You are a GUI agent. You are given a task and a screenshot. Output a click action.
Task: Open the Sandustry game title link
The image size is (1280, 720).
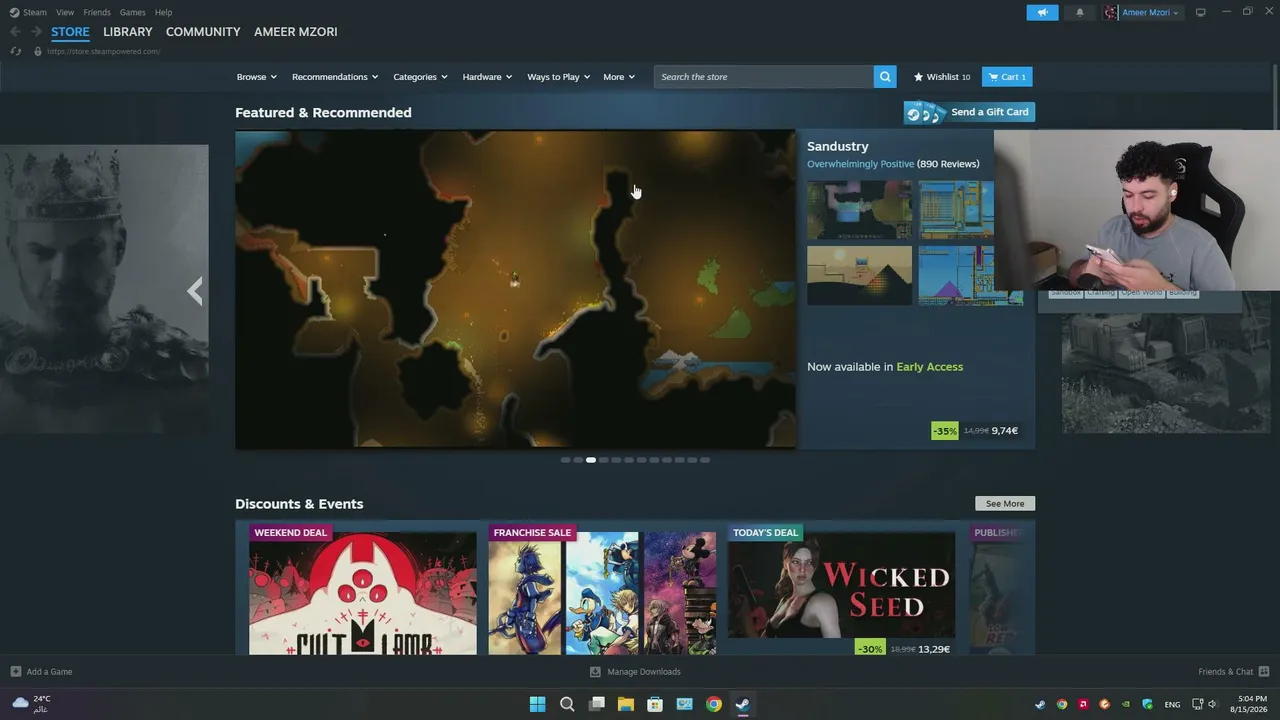pyautogui.click(x=838, y=146)
